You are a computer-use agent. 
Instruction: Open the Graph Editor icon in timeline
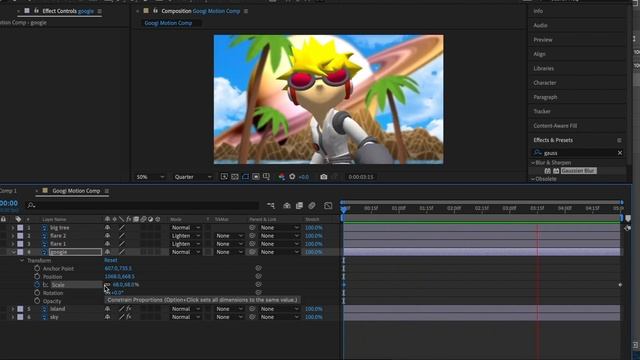tap(328, 206)
